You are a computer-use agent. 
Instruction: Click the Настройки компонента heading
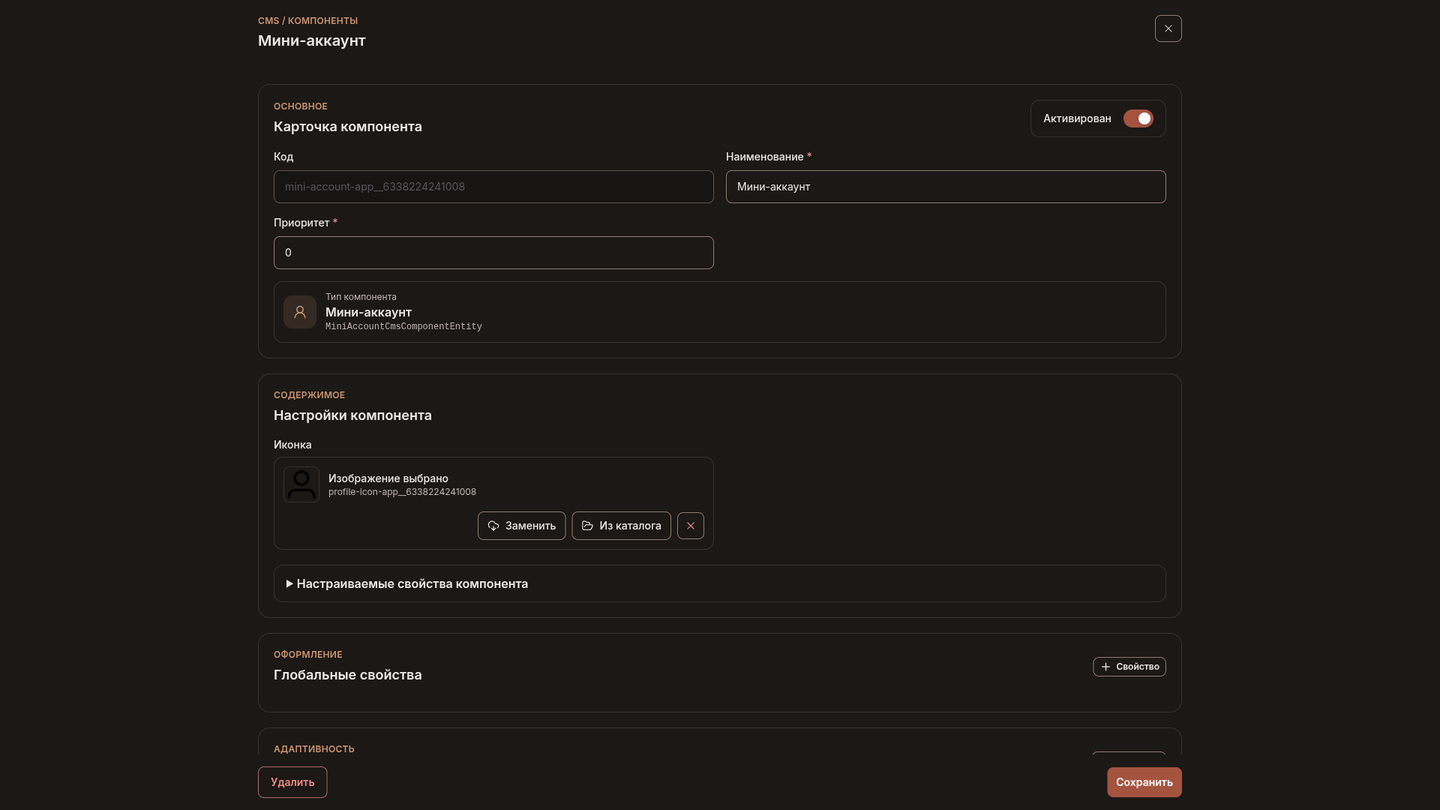point(353,415)
